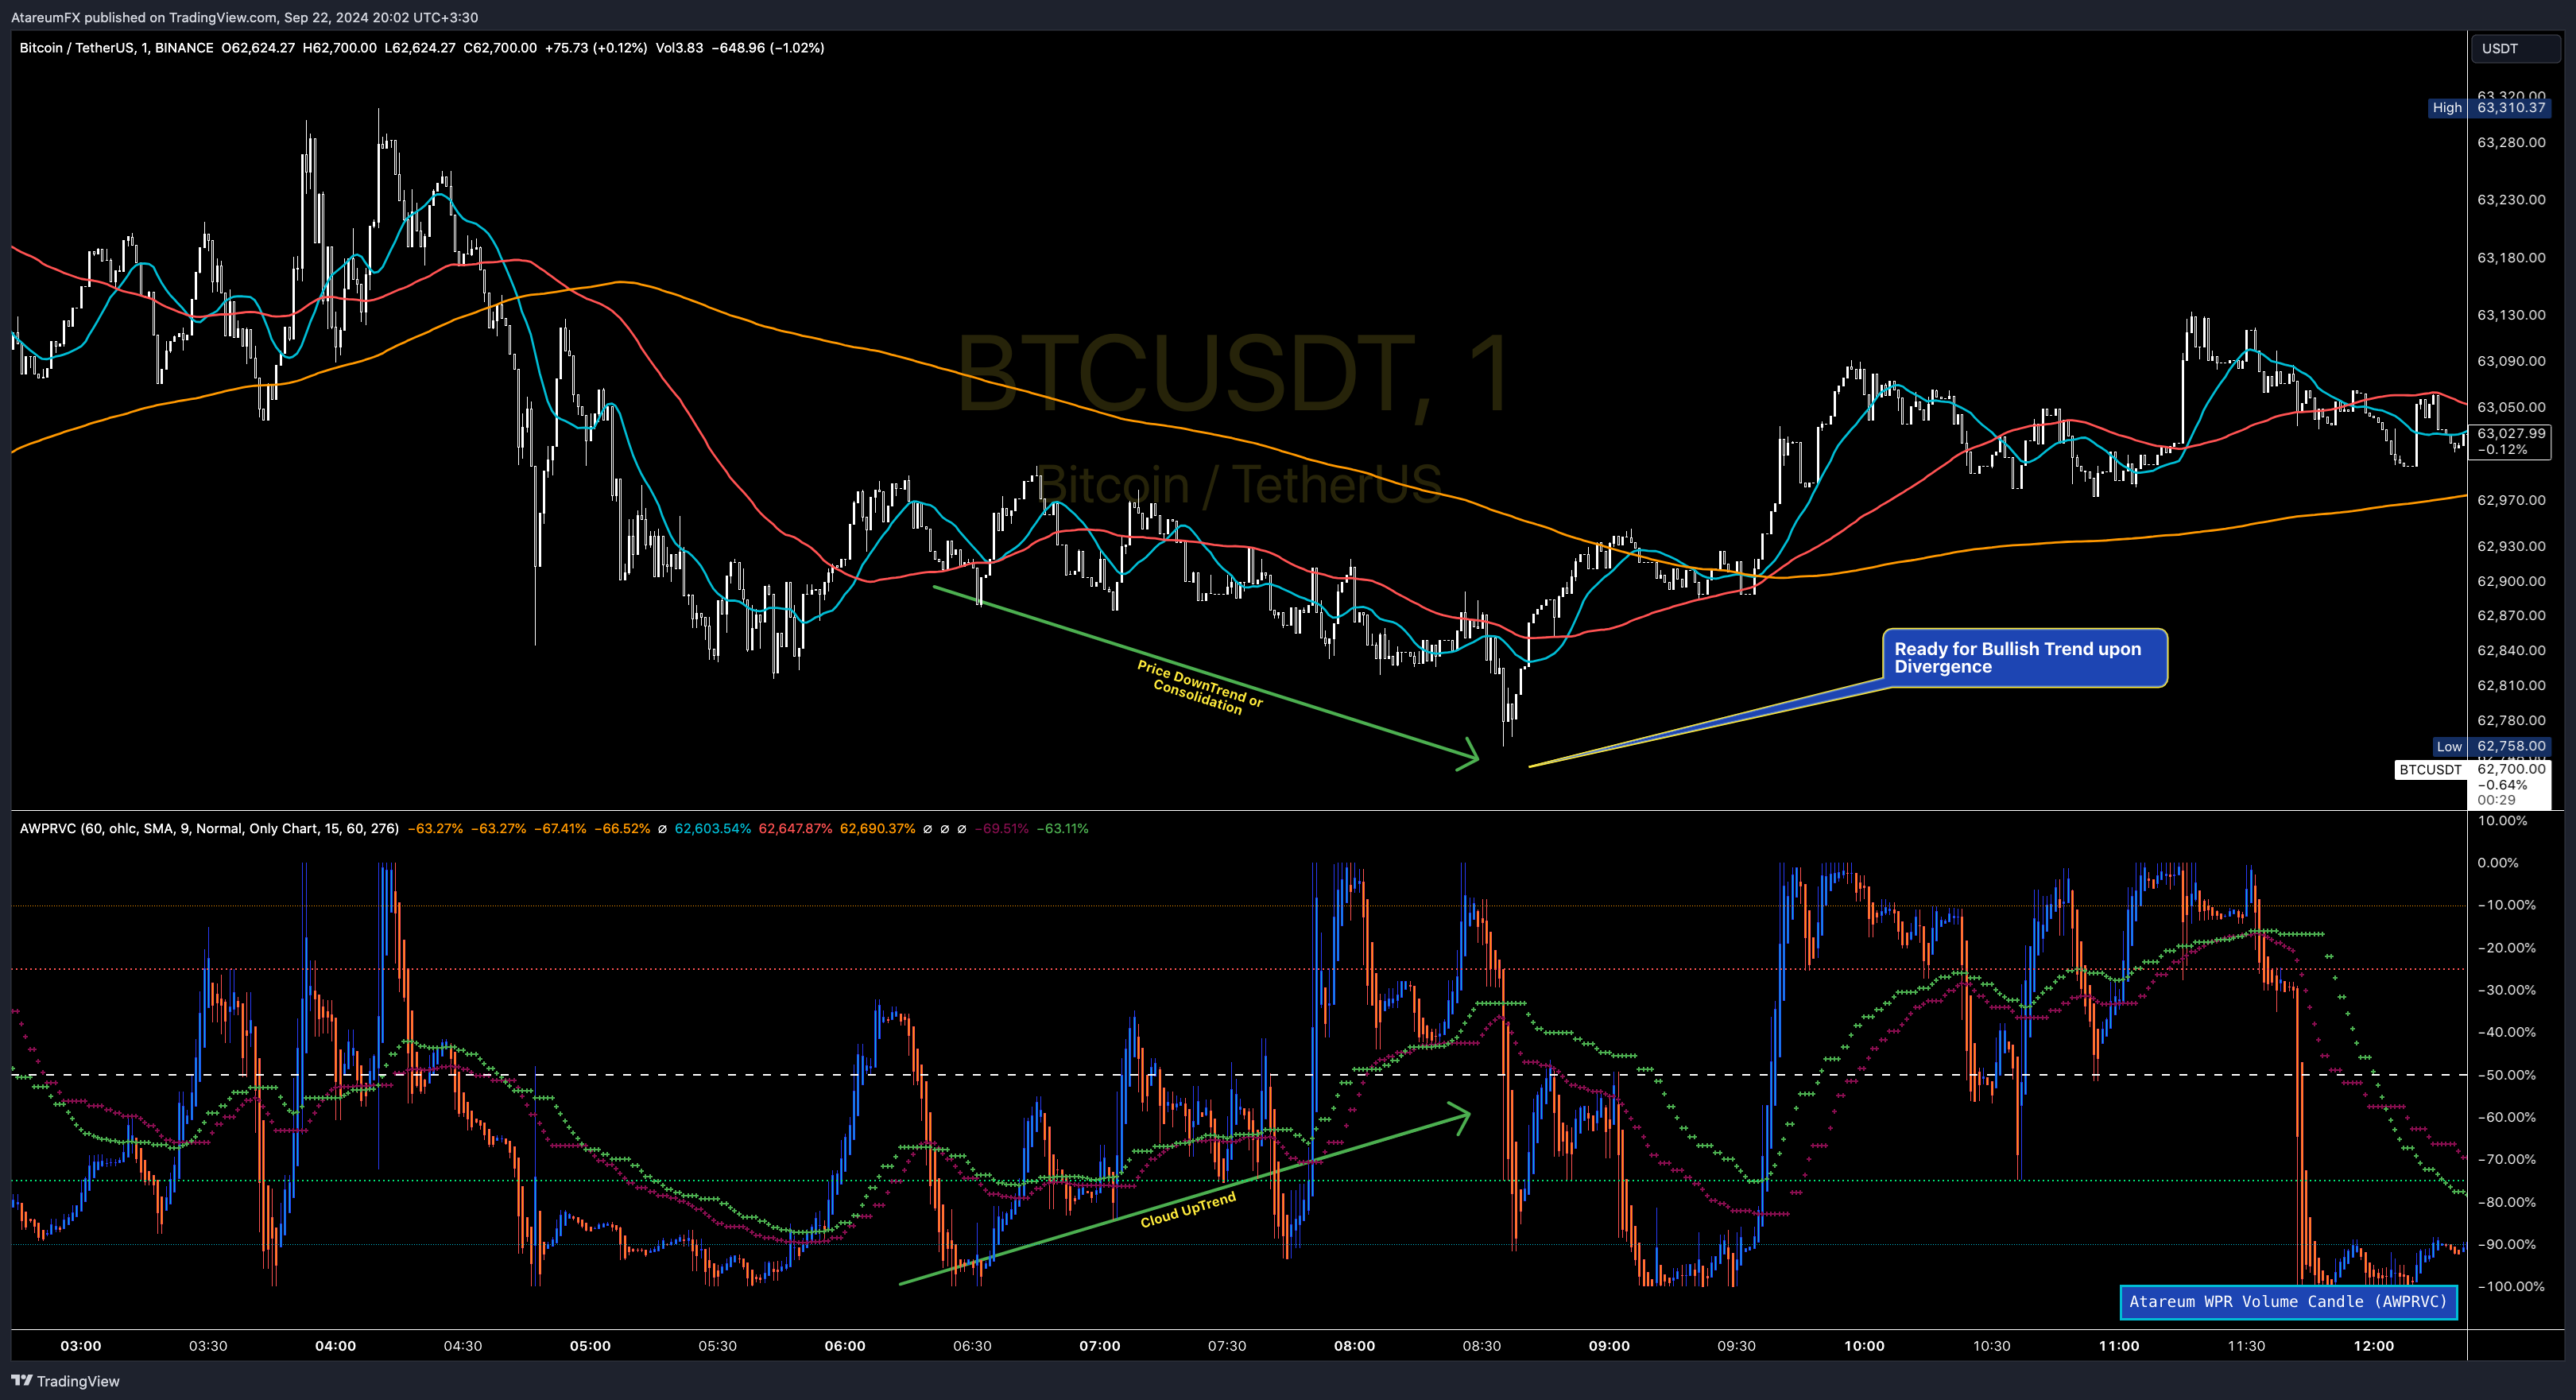Click 63,230.00 on the price axis
This screenshot has width=2576, height=1400.
[2511, 200]
